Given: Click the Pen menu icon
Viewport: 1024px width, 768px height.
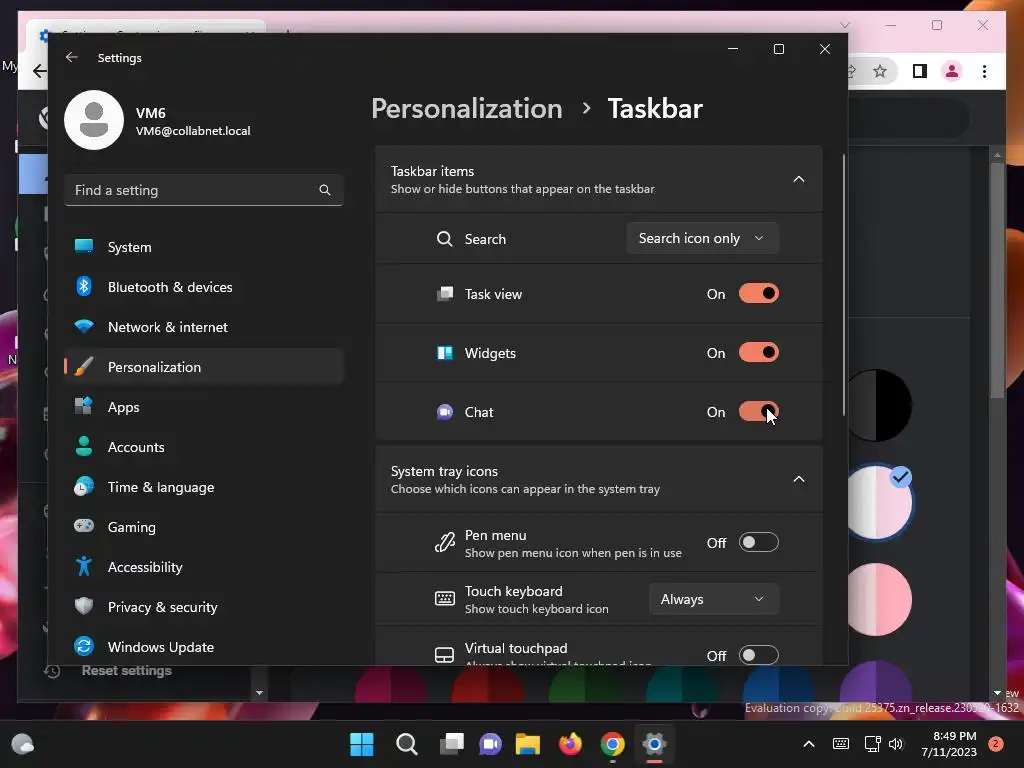Looking at the screenshot, I should (445, 543).
